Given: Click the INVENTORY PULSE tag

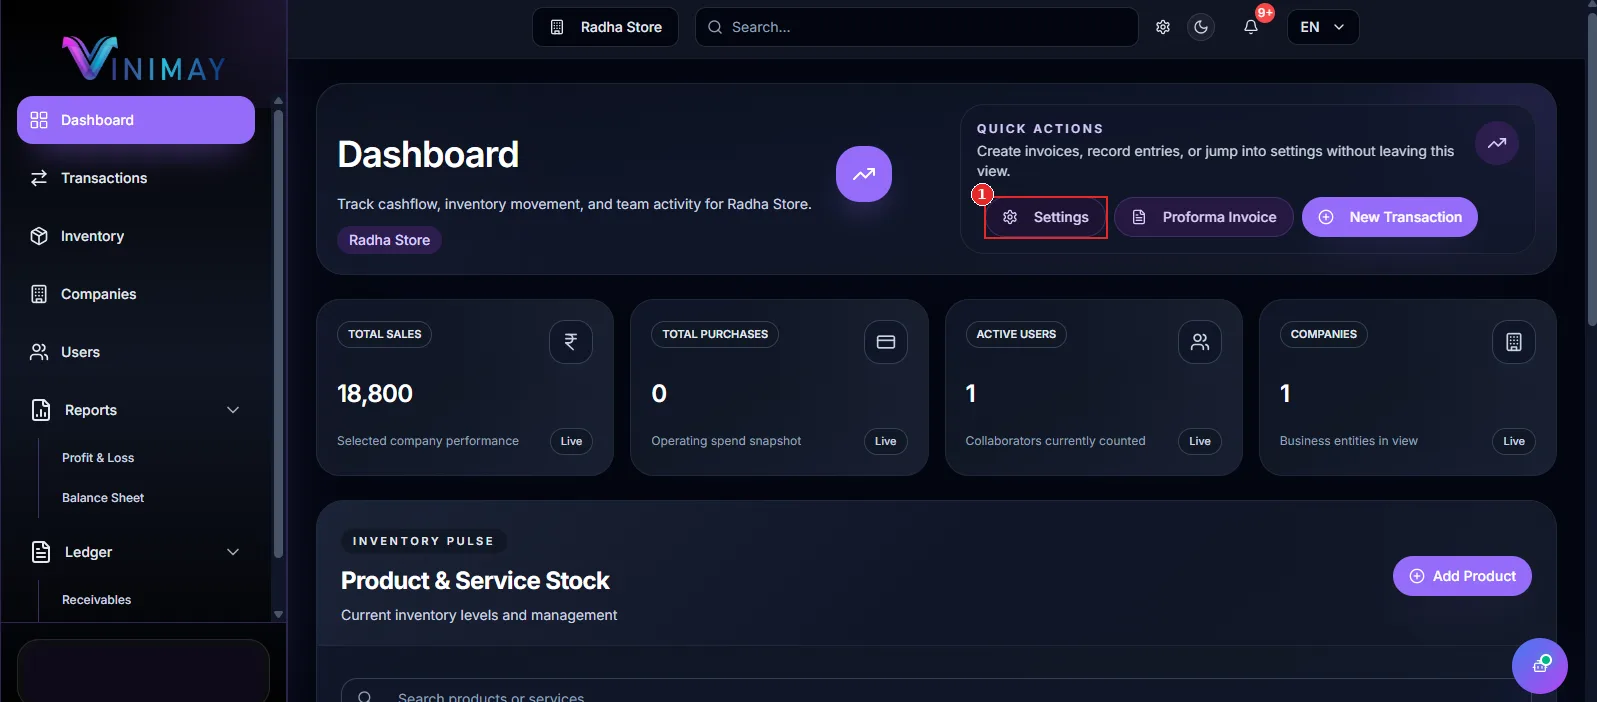Looking at the screenshot, I should point(423,541).
